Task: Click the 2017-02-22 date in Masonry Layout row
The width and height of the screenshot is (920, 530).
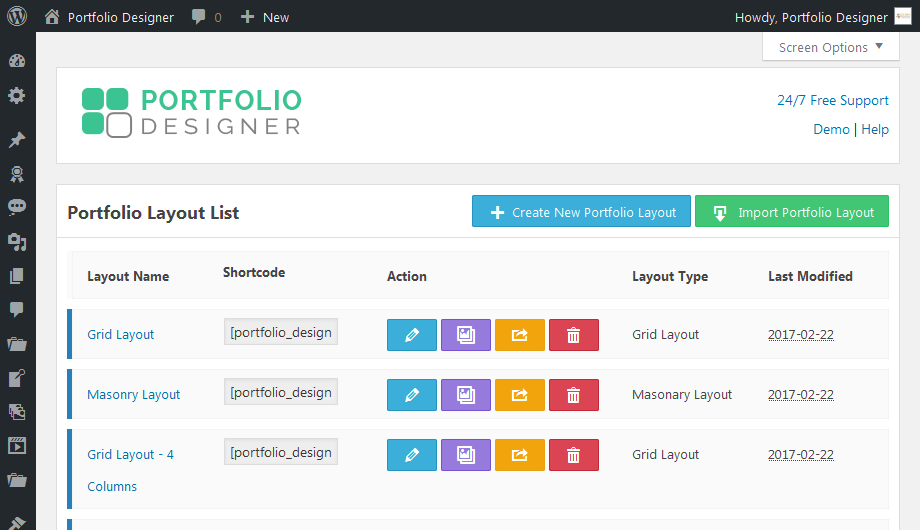Action: [x=800, y=394]
